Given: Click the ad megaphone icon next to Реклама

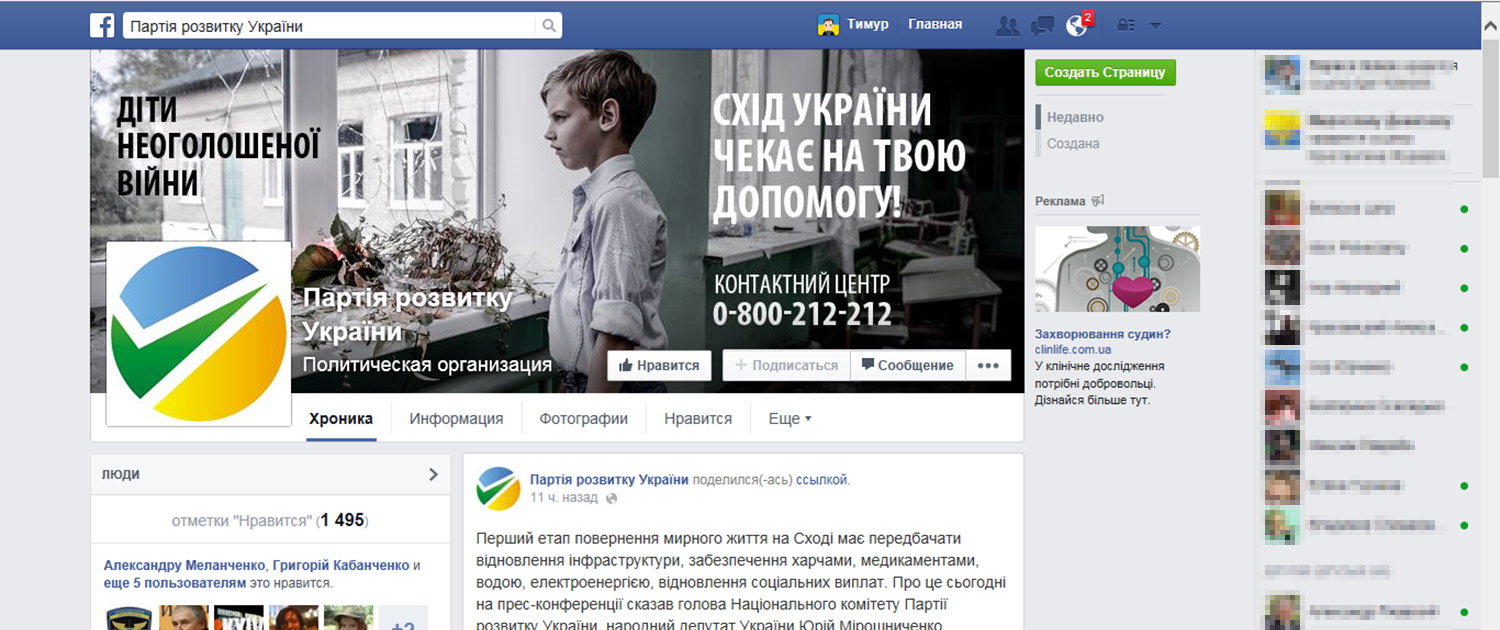Looking at the screenshot, I should (1098, 201).
